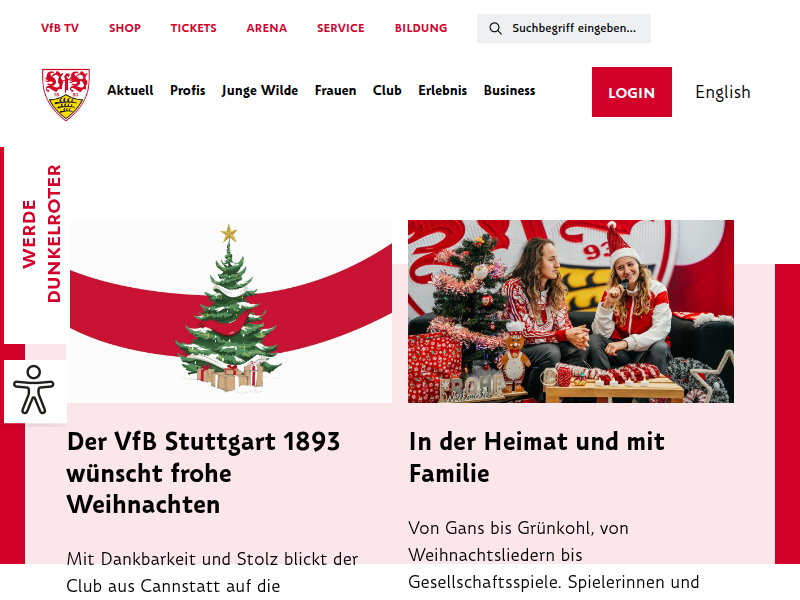Select ARENA in the top bar
The width and height of the screenshot is (800, 600).
click(267, 28)
